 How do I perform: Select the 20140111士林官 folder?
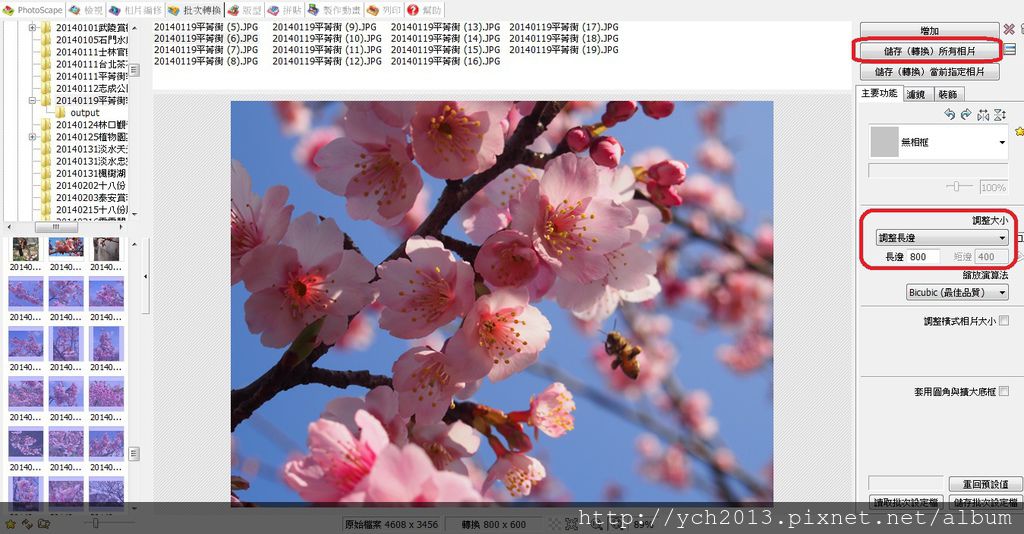coord(91,52)
